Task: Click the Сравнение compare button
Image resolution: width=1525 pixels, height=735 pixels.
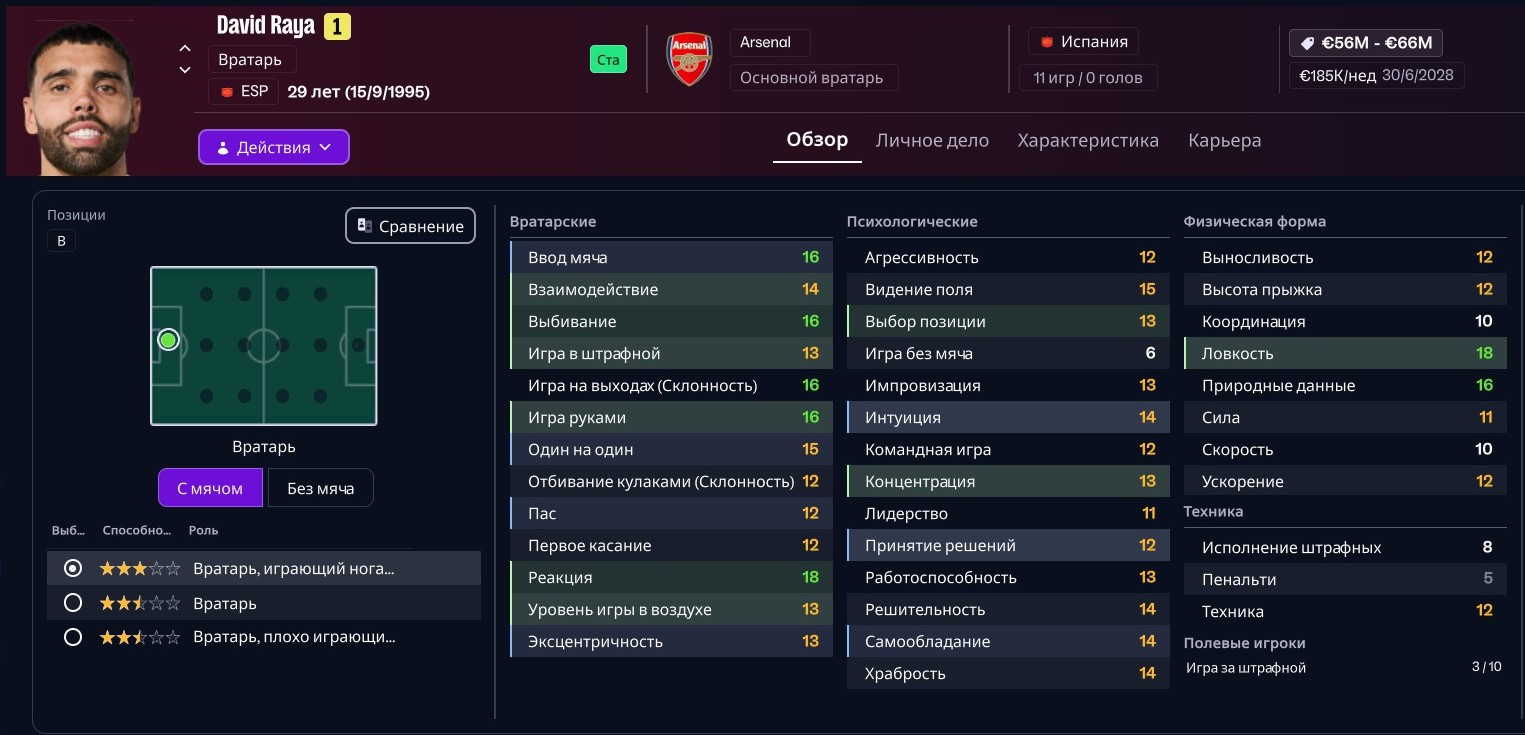Action: [x=410, y=226]
